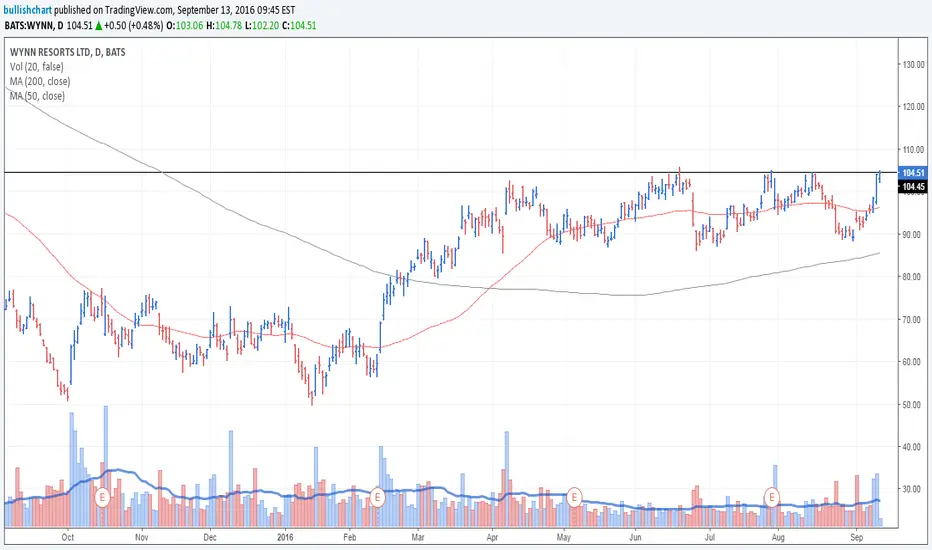Click the BATS:WYNN, D symbol text in header
Viewport: 932px width, 550px height.
(x=34, y=26)
